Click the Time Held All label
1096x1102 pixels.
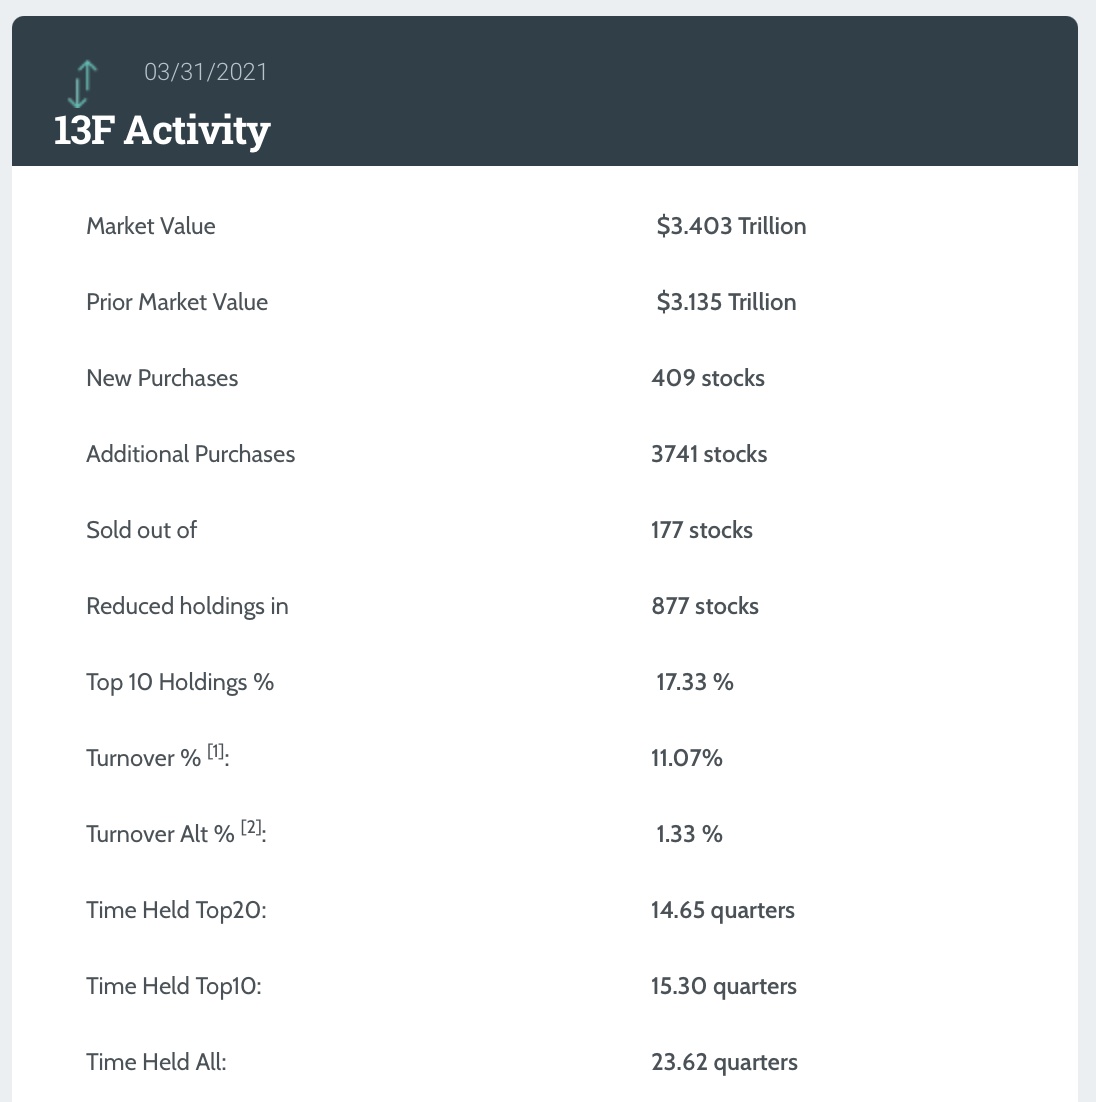click(x=156, y=1062)
